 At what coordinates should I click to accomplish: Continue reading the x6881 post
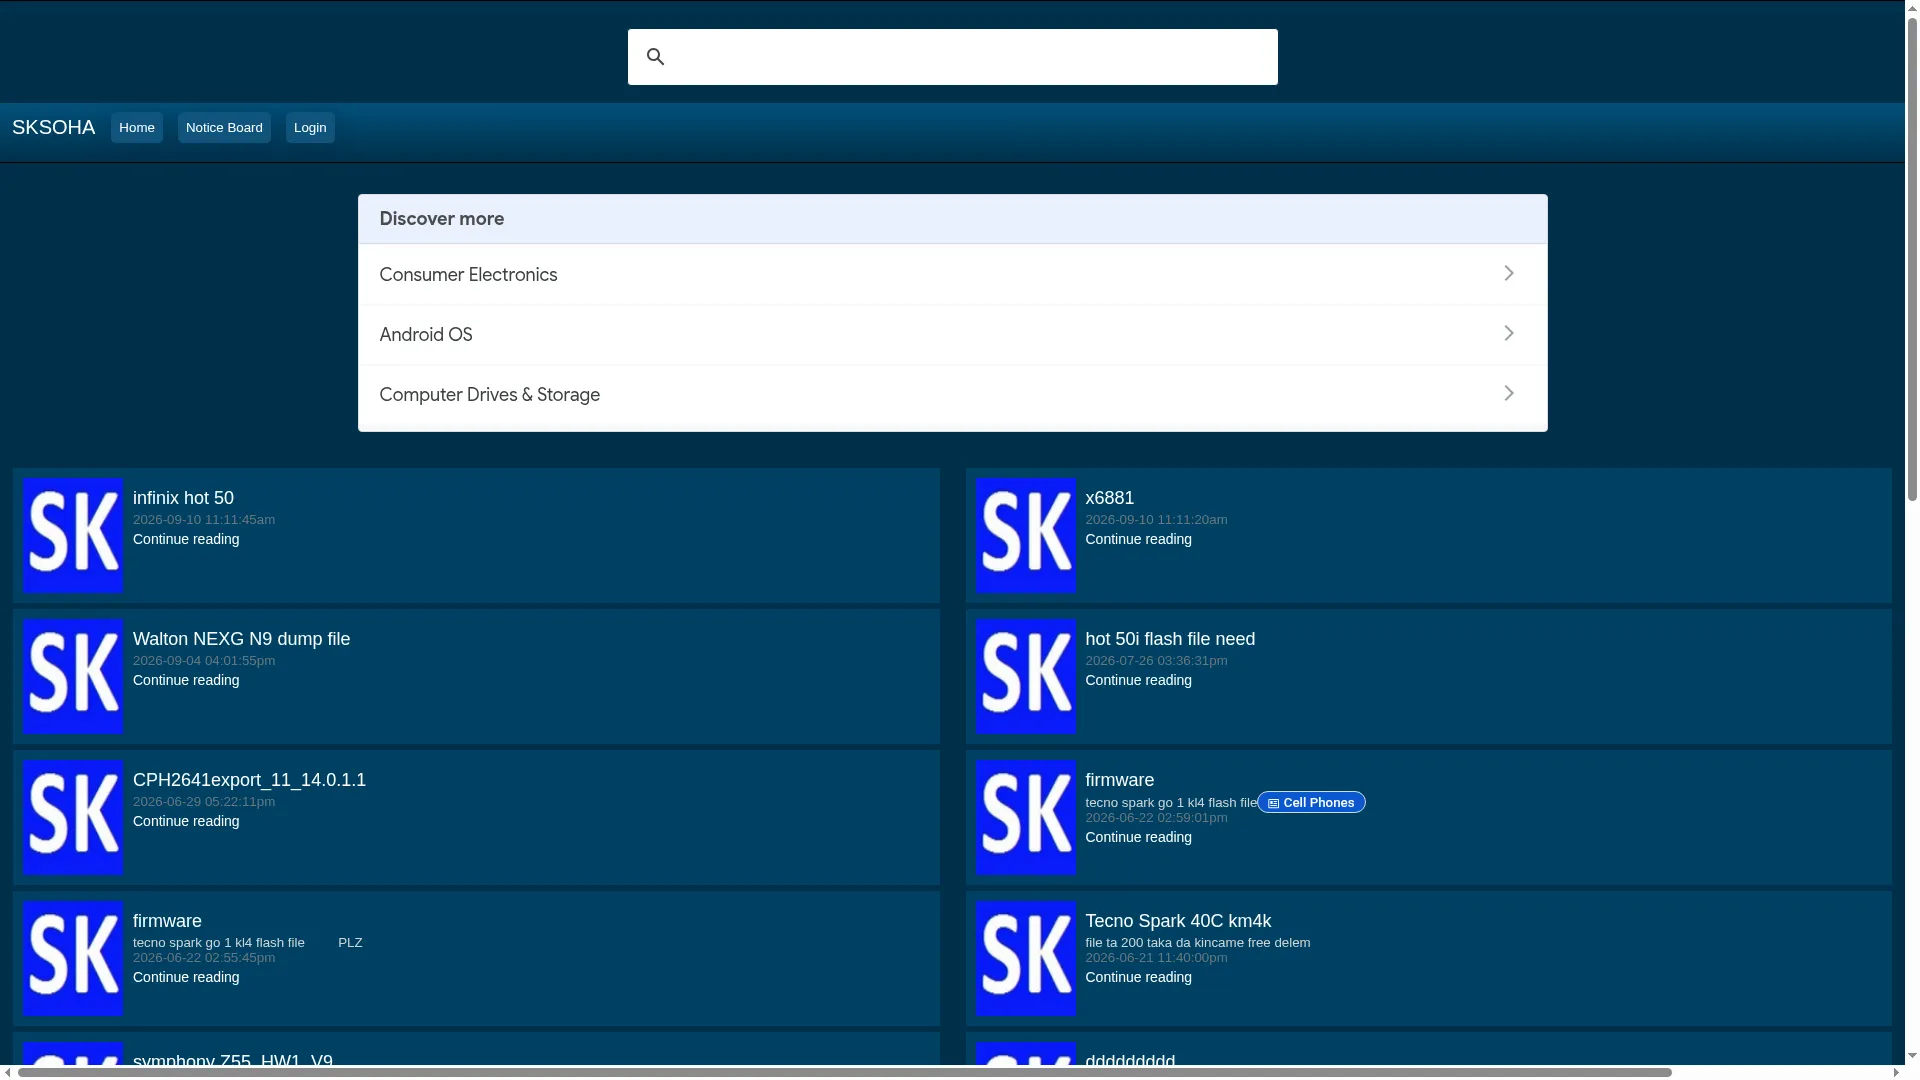tap(1138, 539)
